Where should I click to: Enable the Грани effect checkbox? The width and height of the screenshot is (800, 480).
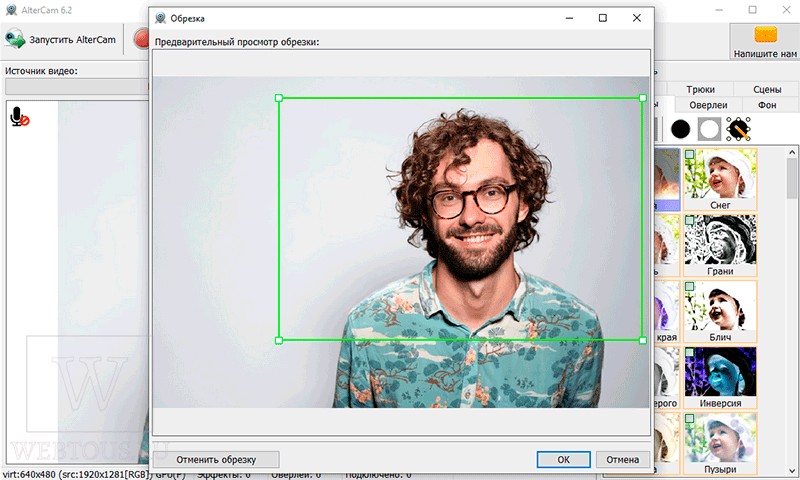(690, 220)
